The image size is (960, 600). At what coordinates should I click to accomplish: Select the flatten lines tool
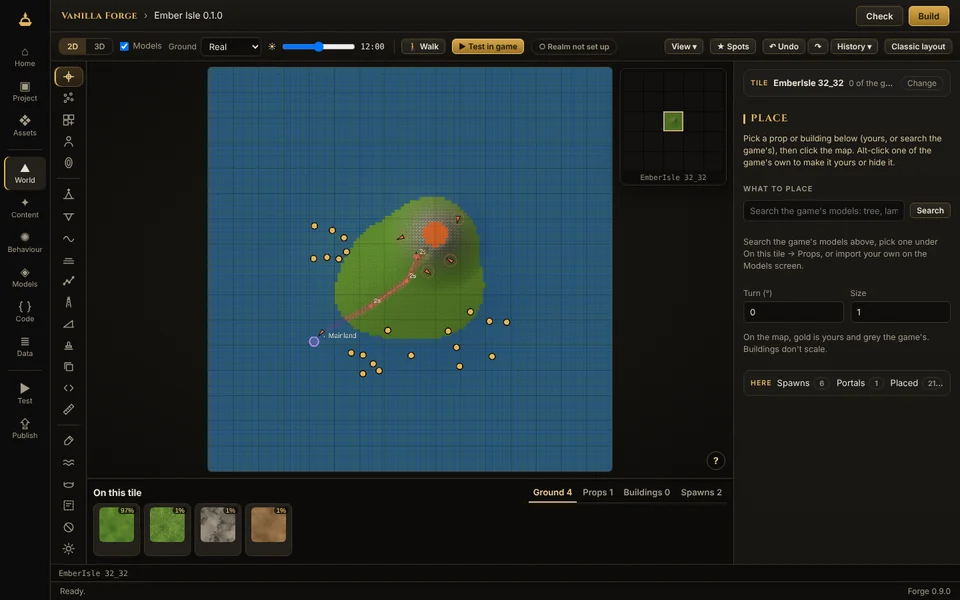pos(69,260)
